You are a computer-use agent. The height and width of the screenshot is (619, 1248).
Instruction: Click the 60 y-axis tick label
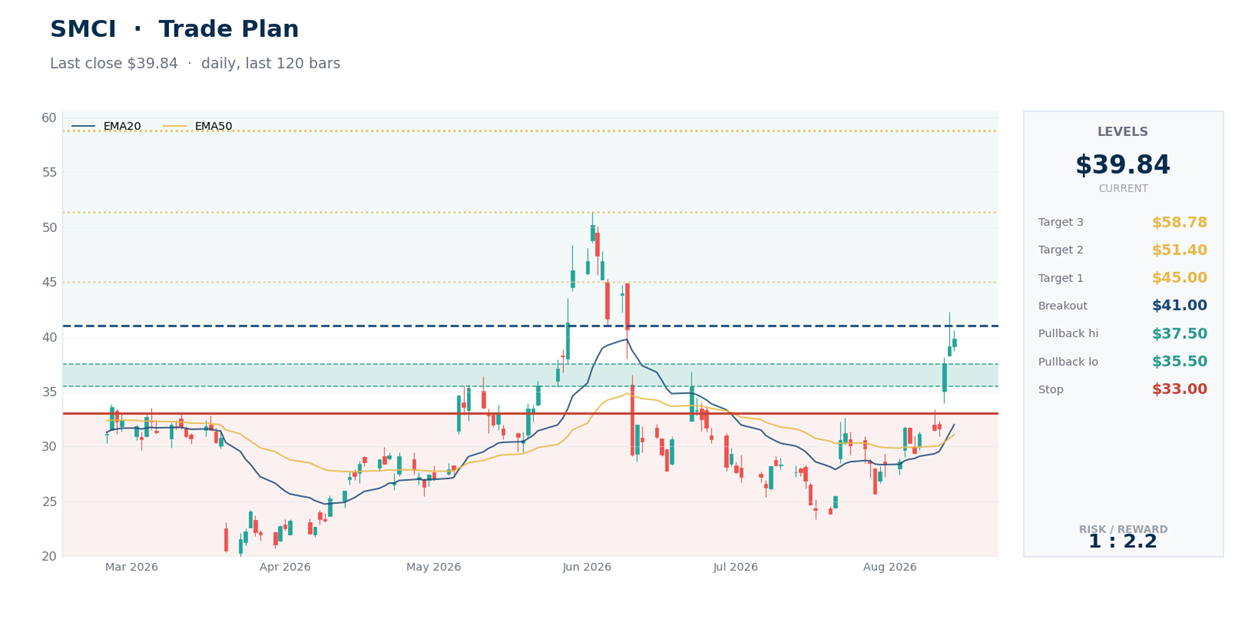click(x=49, y=118)
